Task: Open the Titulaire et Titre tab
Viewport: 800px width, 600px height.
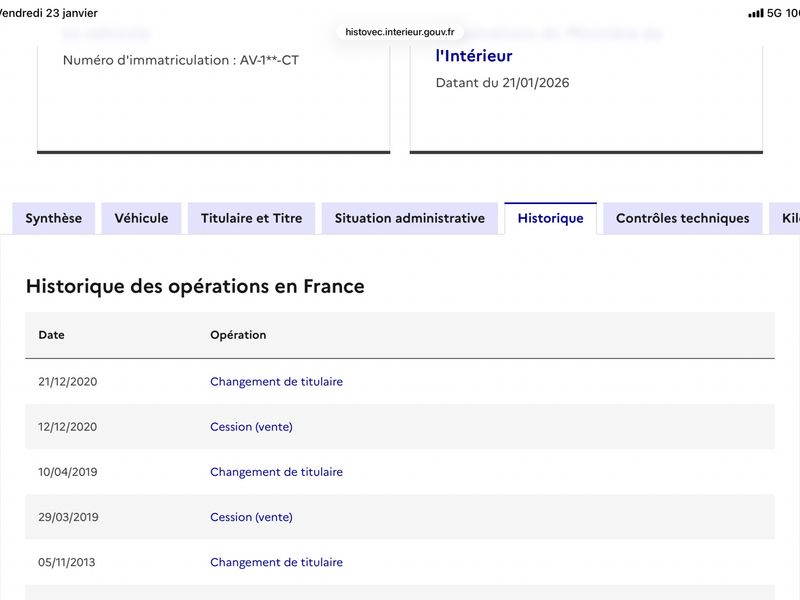Action: pyautogui.click(x=252, y=218)
